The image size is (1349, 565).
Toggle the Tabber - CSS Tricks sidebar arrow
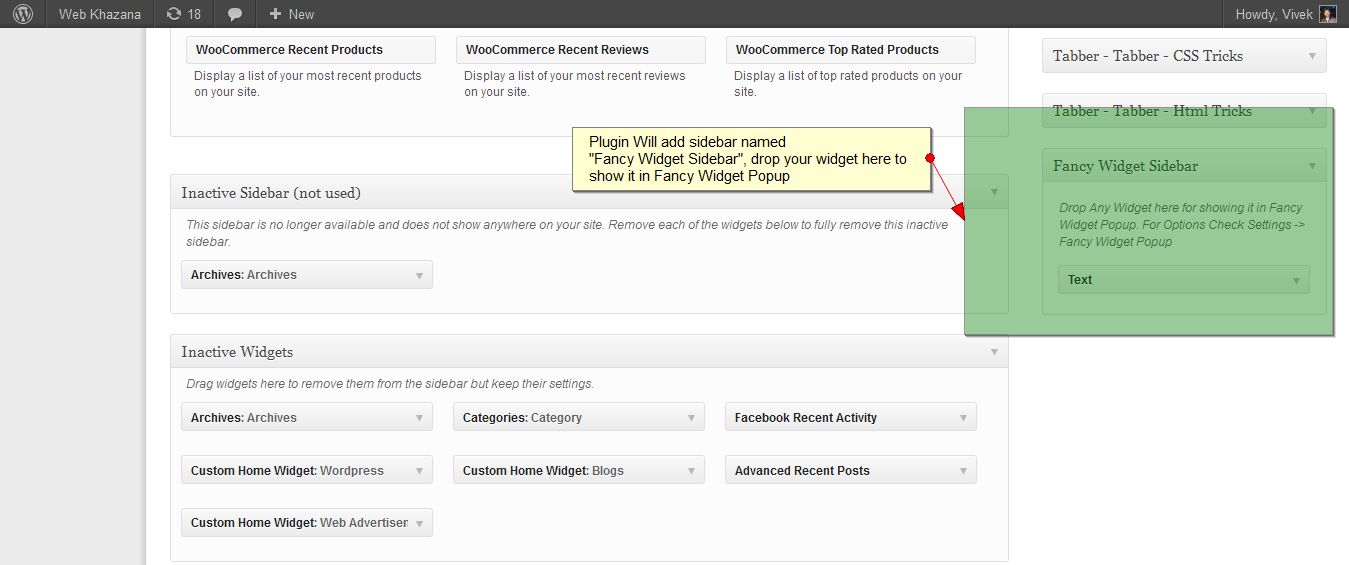(1312, 56)
